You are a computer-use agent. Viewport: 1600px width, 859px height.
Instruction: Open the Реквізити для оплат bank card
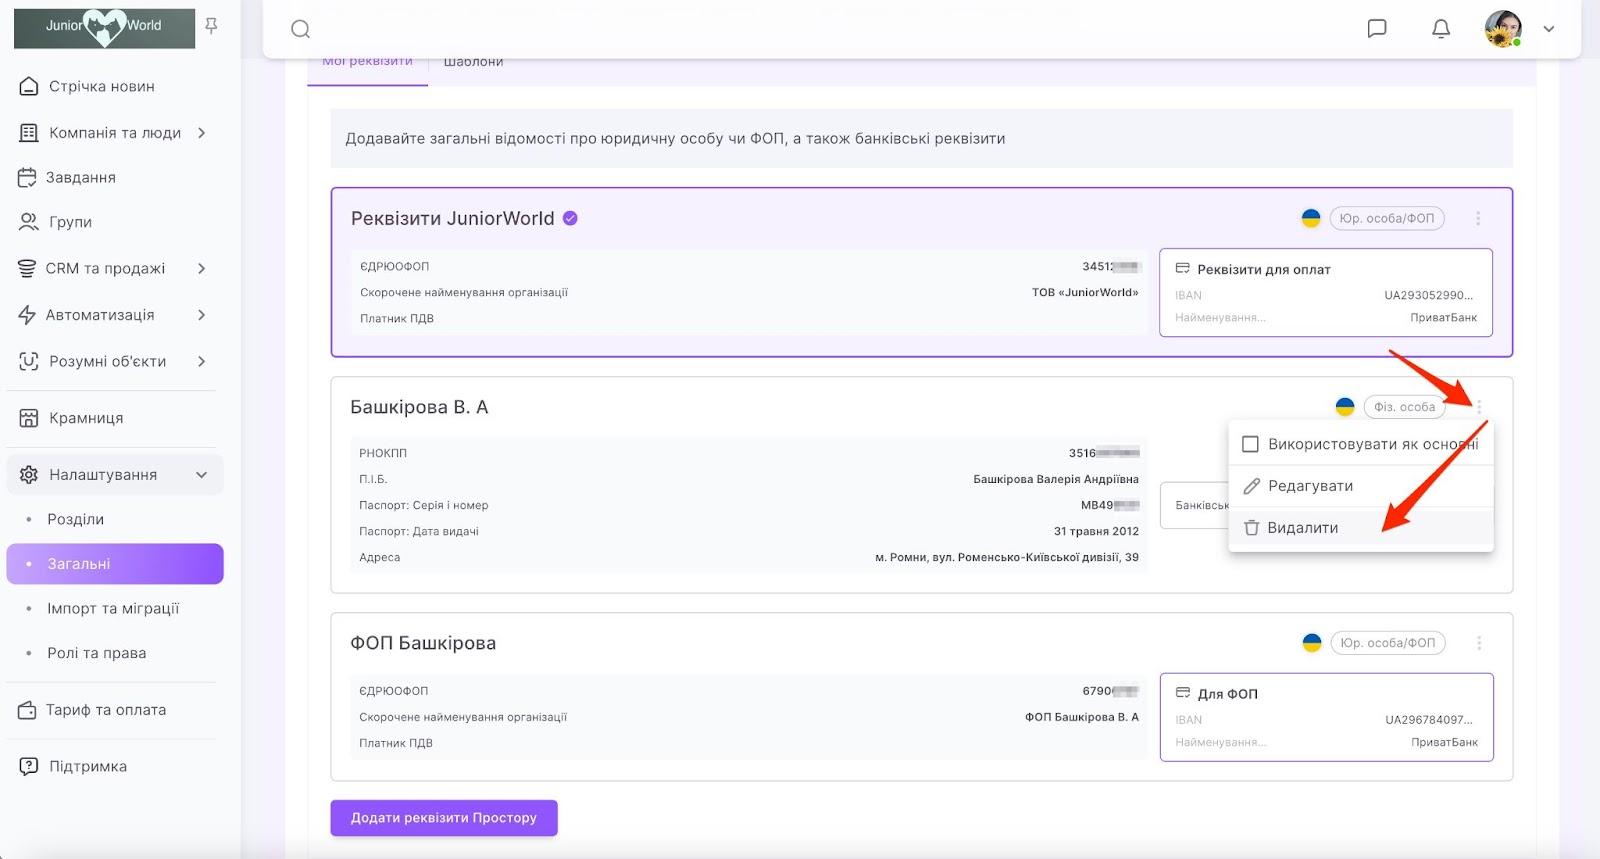tap(1325, 292)
